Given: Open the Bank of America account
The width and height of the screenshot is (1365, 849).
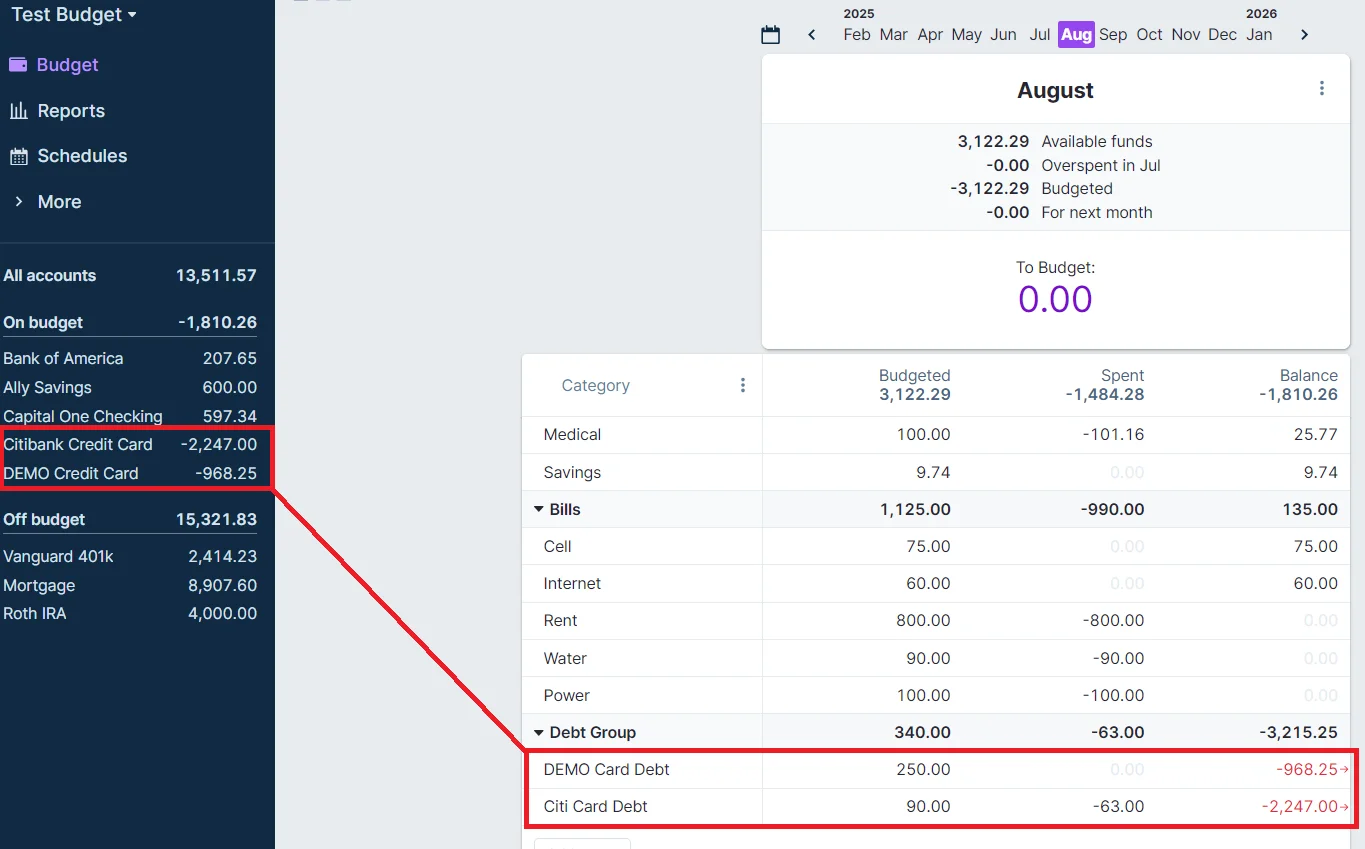Looking at the screenshot, I should [x=63, y=359].
